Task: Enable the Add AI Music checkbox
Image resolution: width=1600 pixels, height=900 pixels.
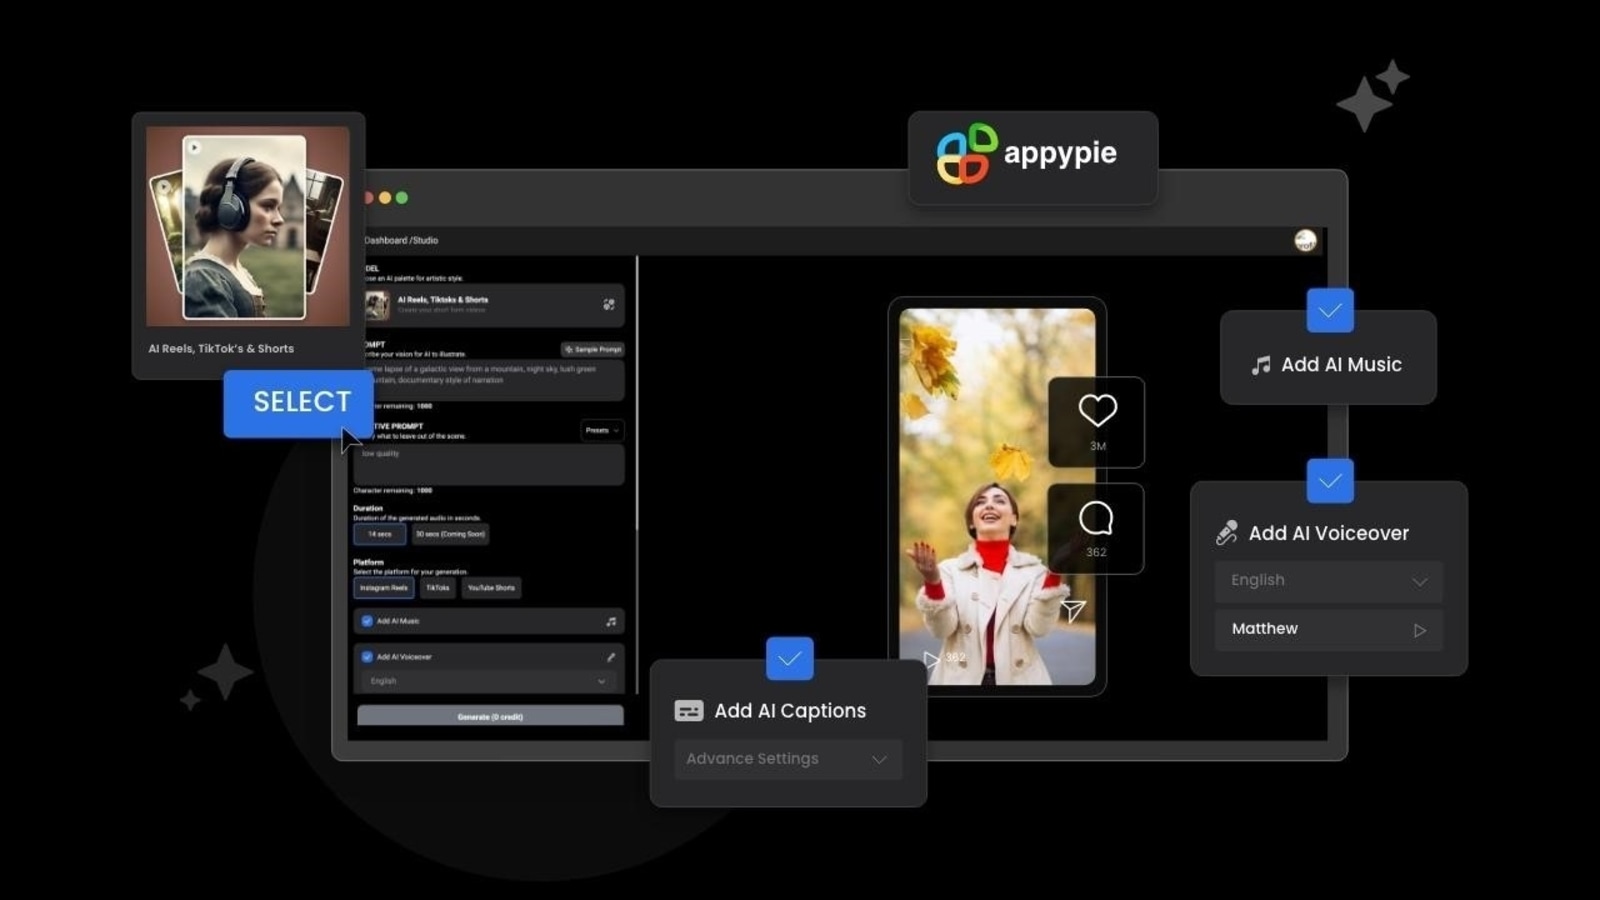Action: coord(367,621)
